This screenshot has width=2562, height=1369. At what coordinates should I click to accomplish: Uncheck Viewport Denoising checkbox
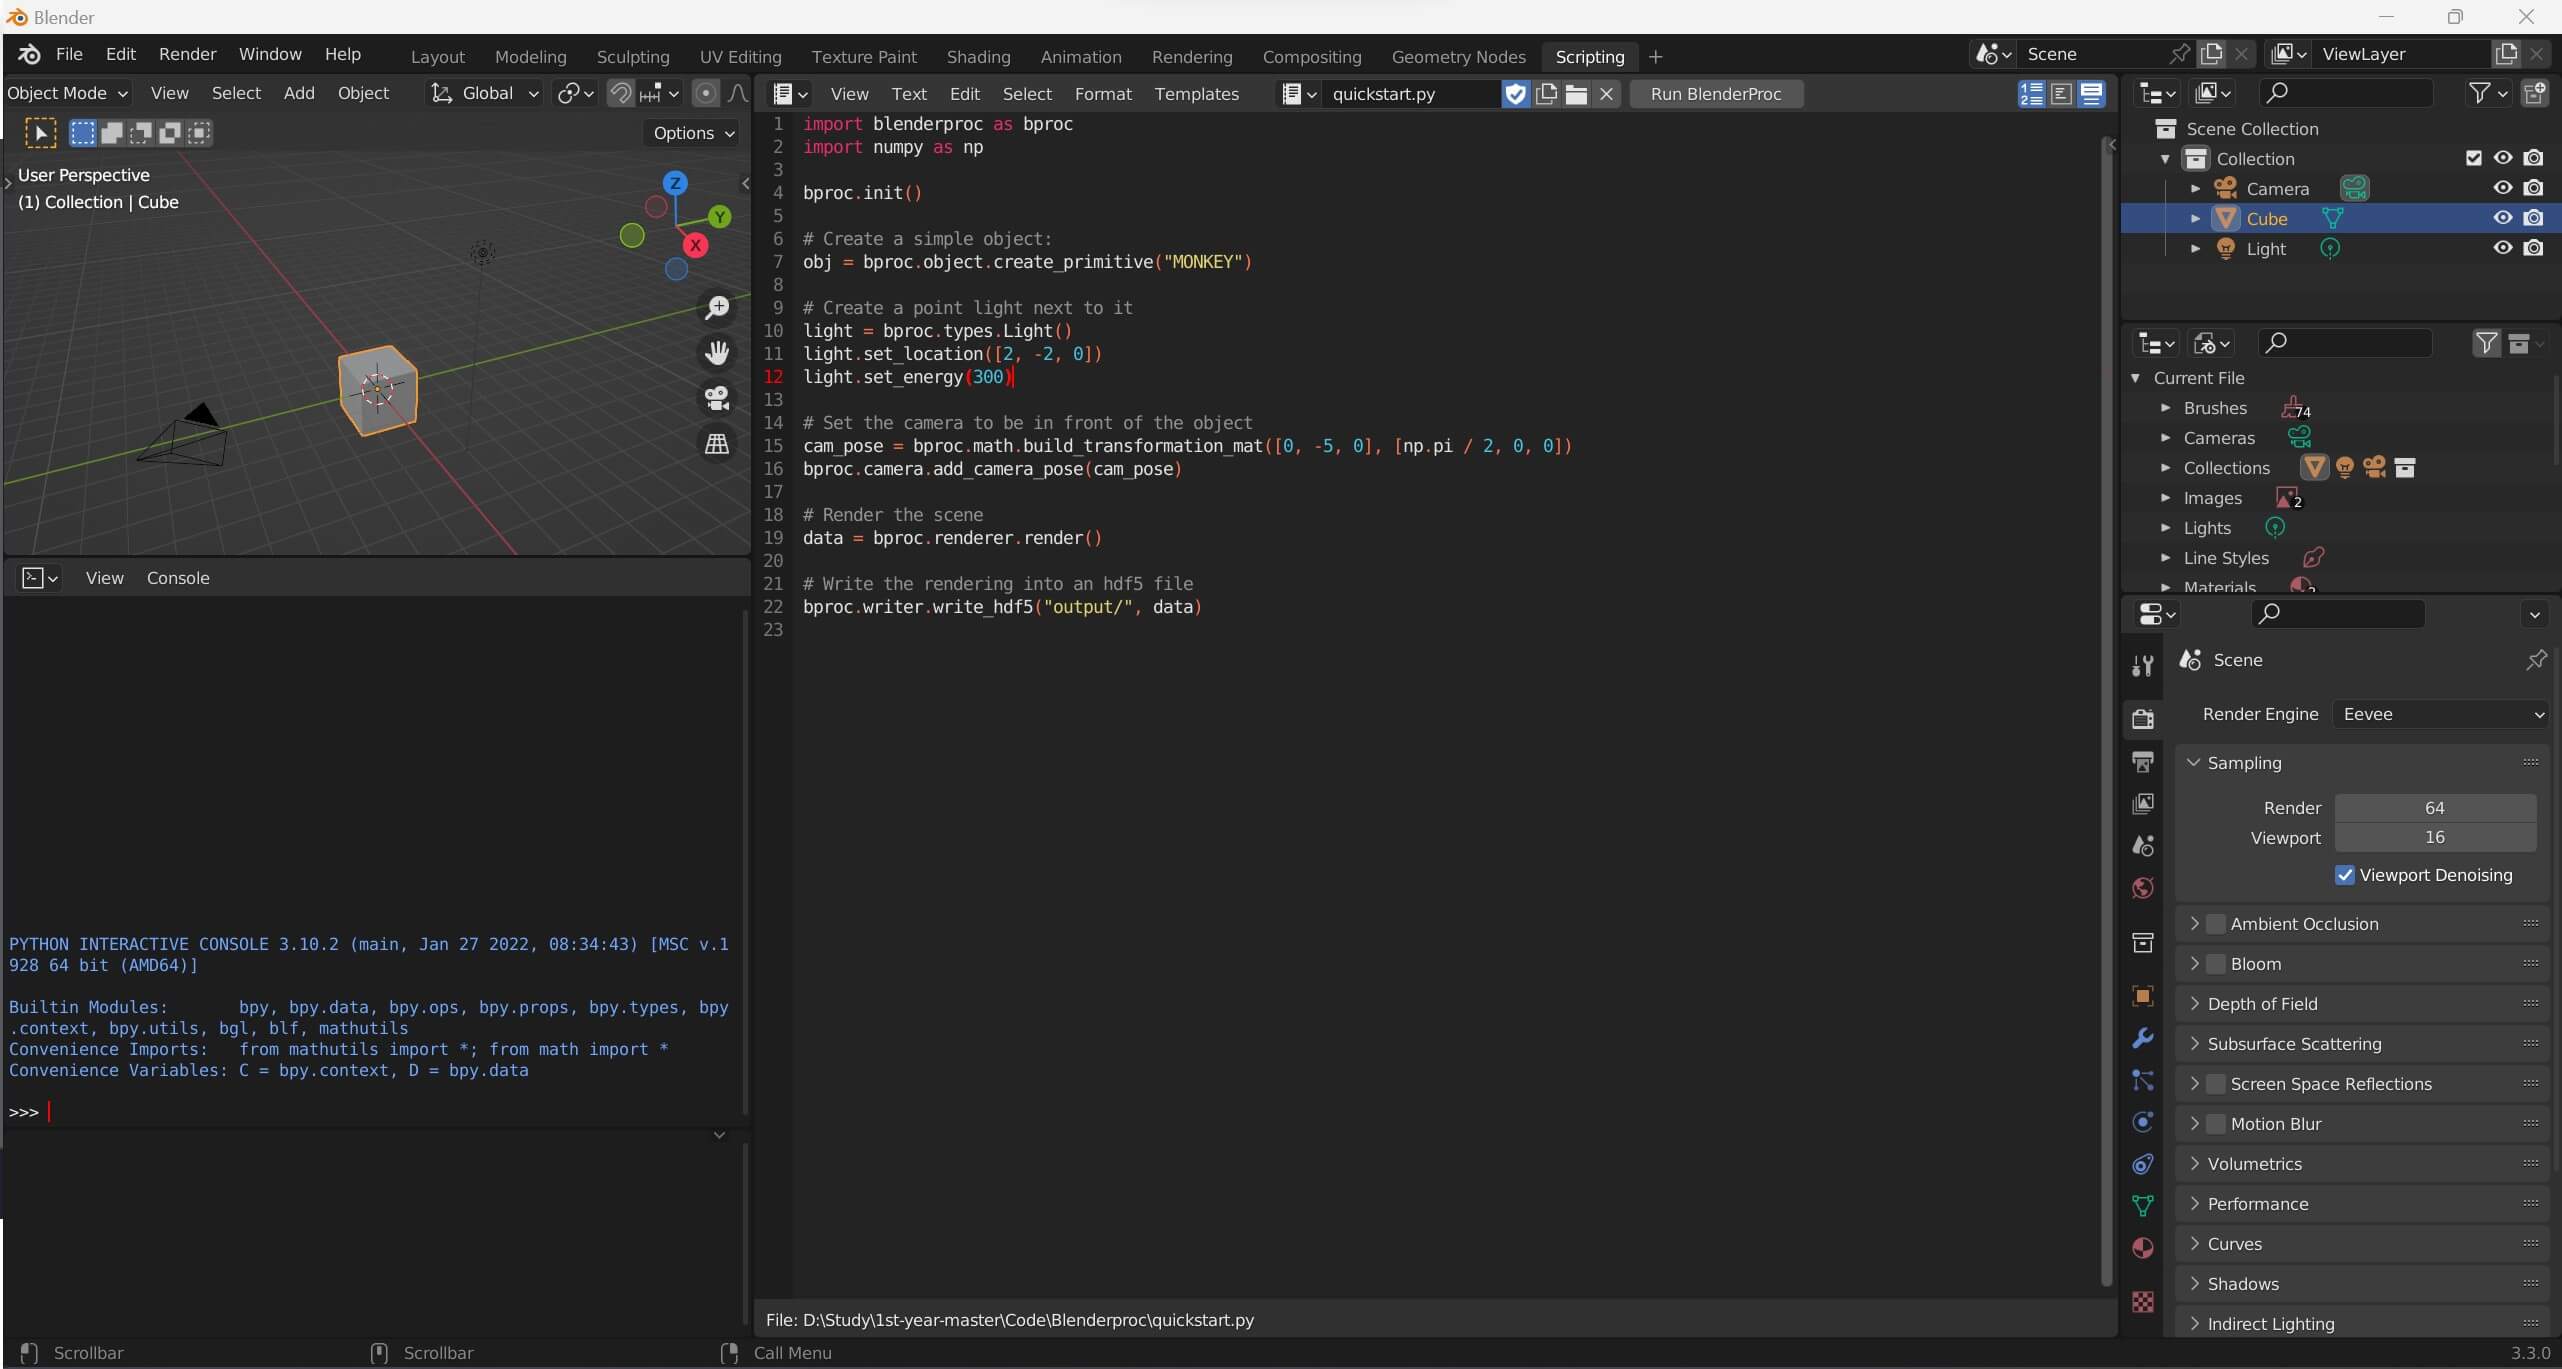(x=2345, y=875)
